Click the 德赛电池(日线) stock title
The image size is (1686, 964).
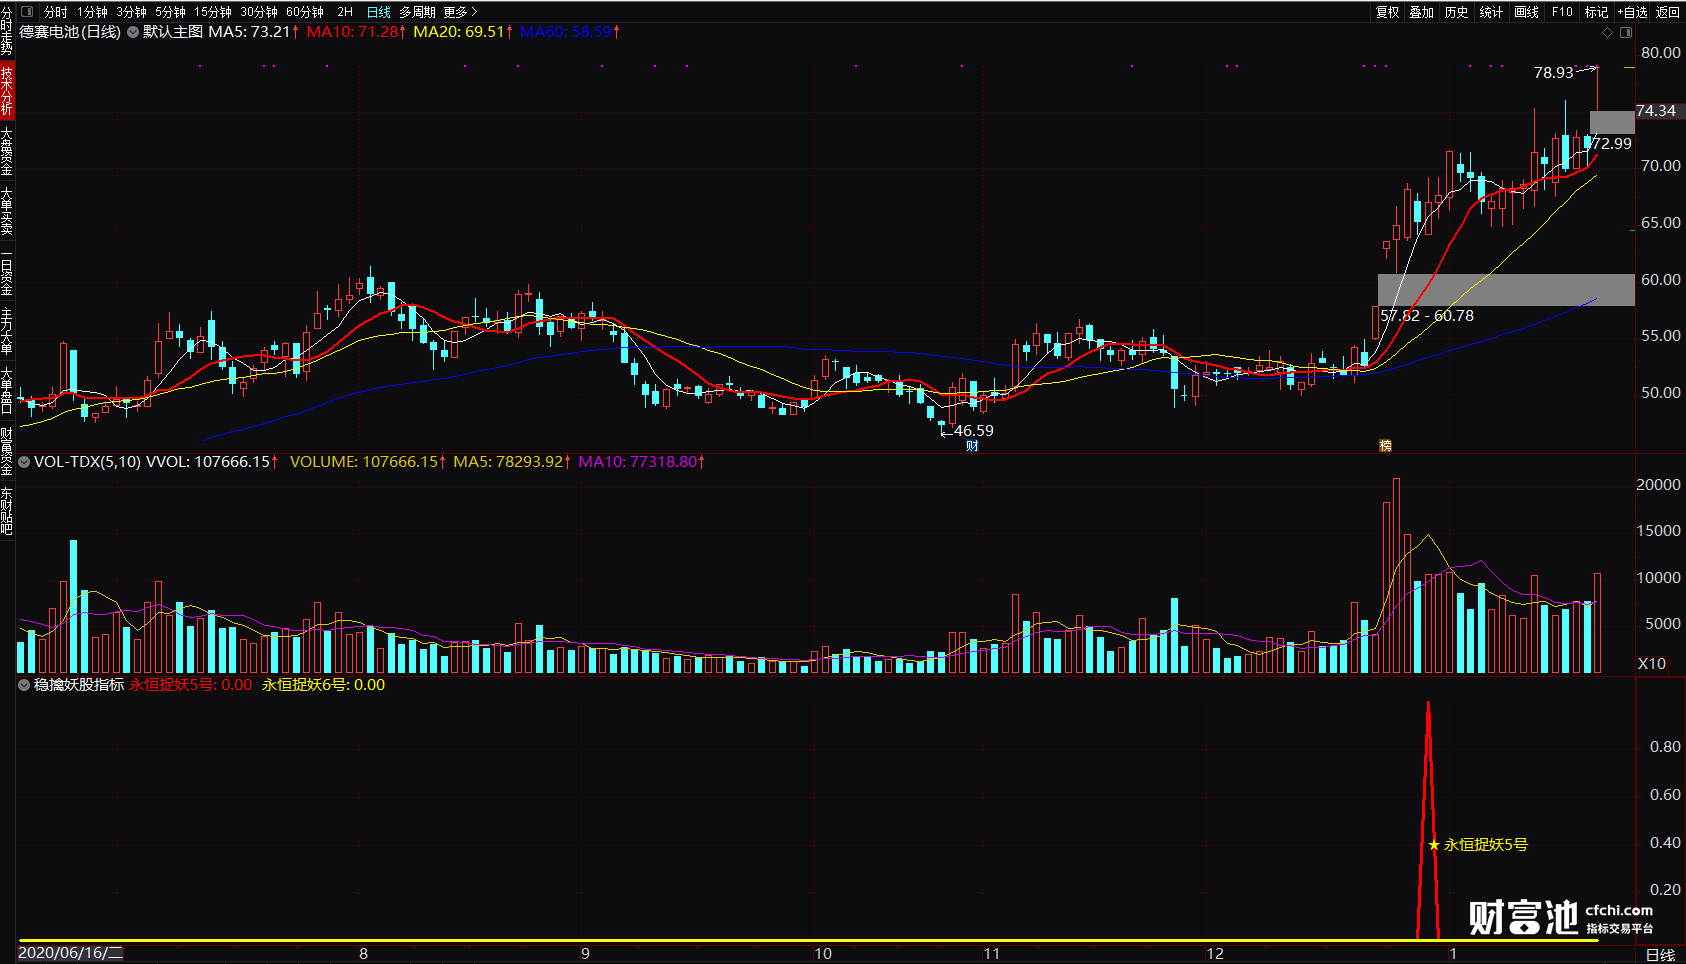tap(70, 32)
